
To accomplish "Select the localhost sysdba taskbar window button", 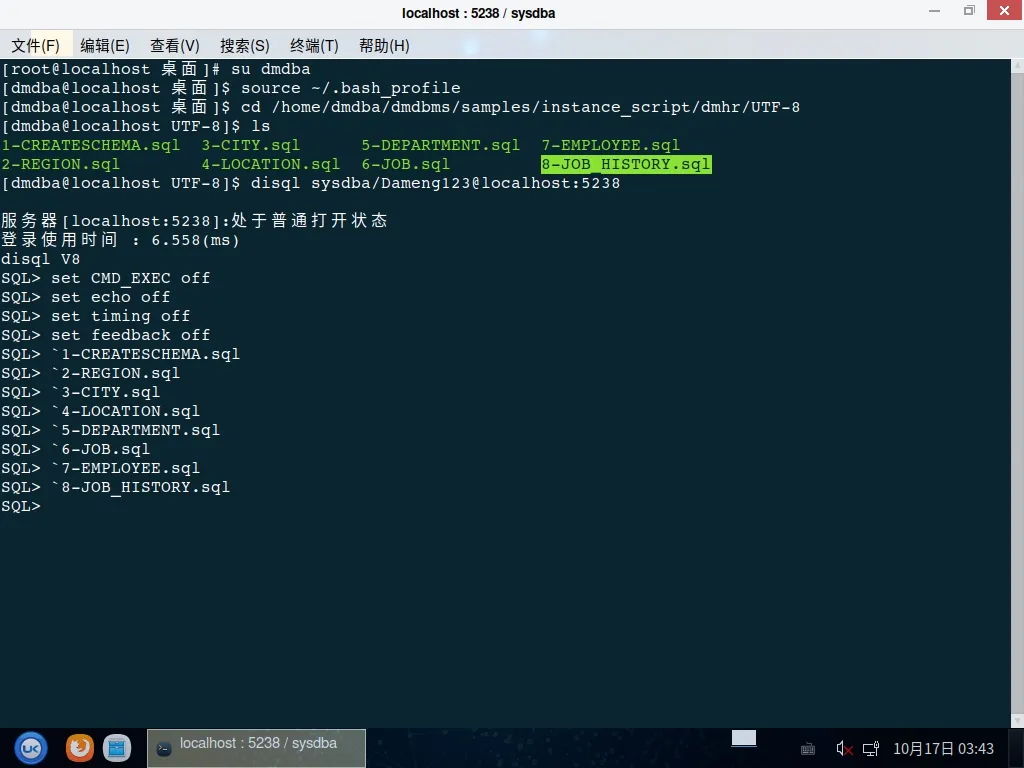I will point(257,748).
